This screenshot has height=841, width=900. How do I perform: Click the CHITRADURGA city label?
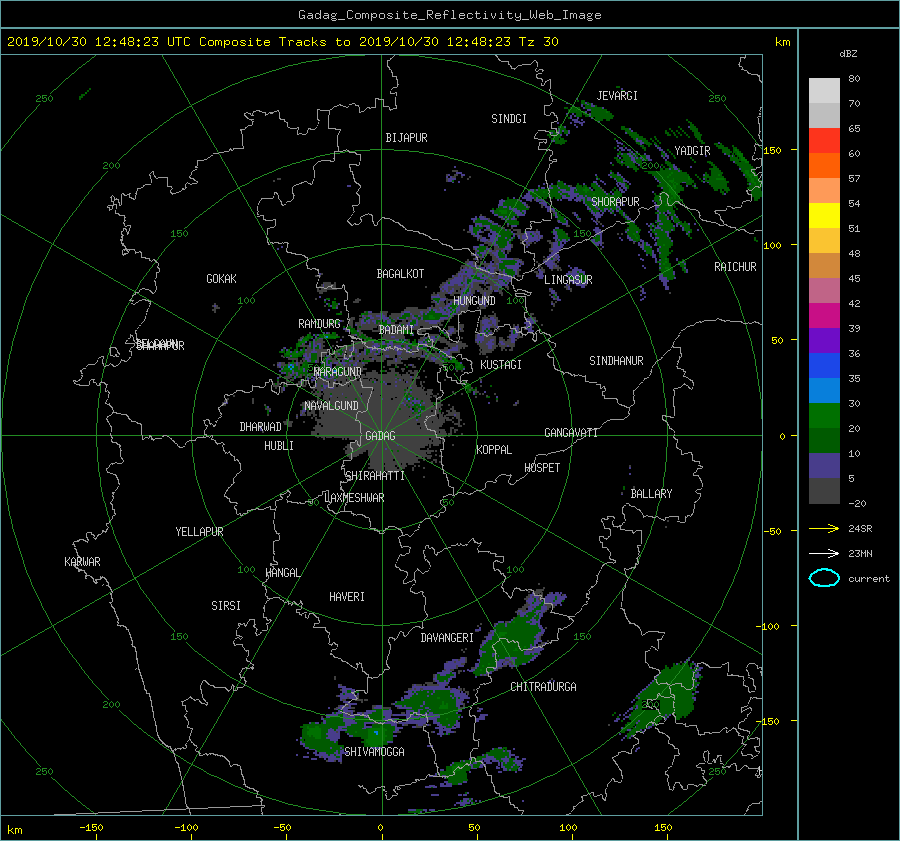coord(543,687)
